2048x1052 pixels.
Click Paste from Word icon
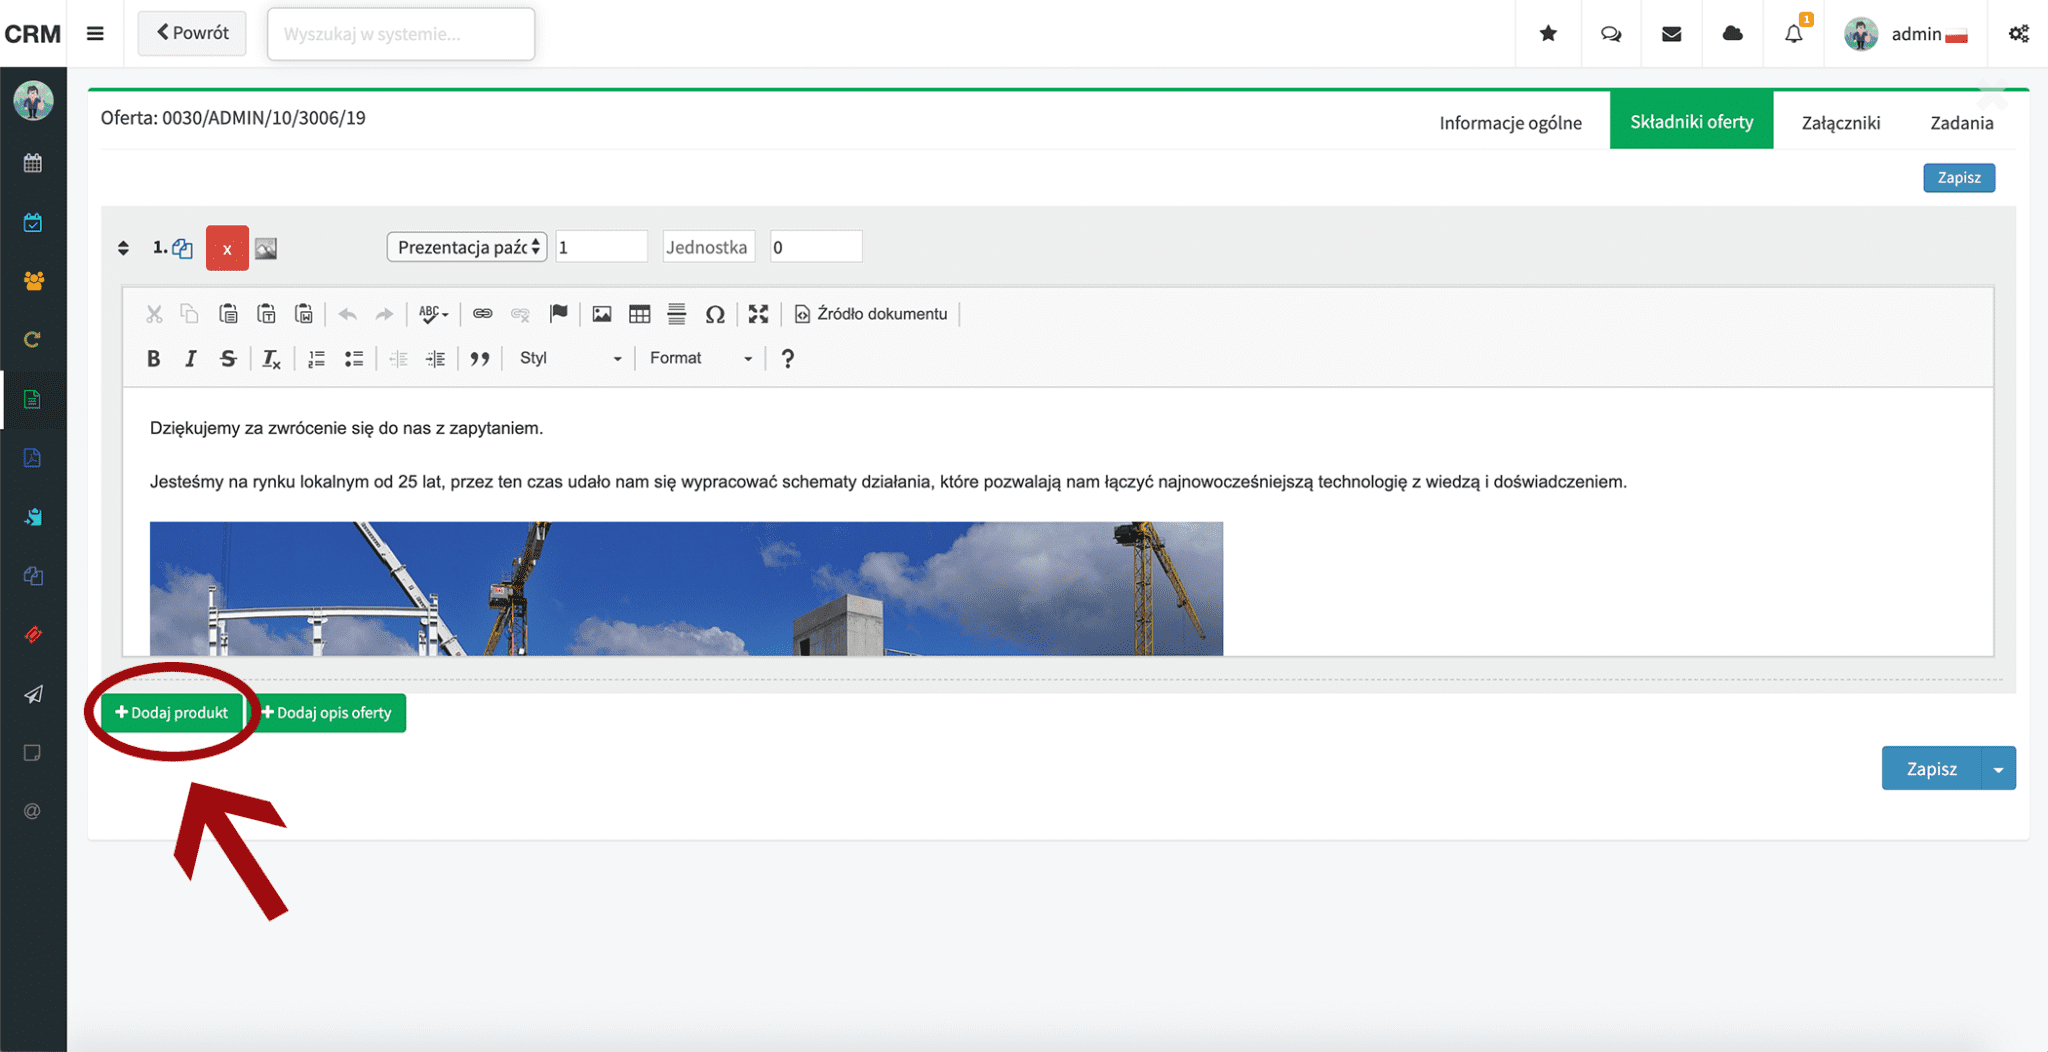coord(304,314)
